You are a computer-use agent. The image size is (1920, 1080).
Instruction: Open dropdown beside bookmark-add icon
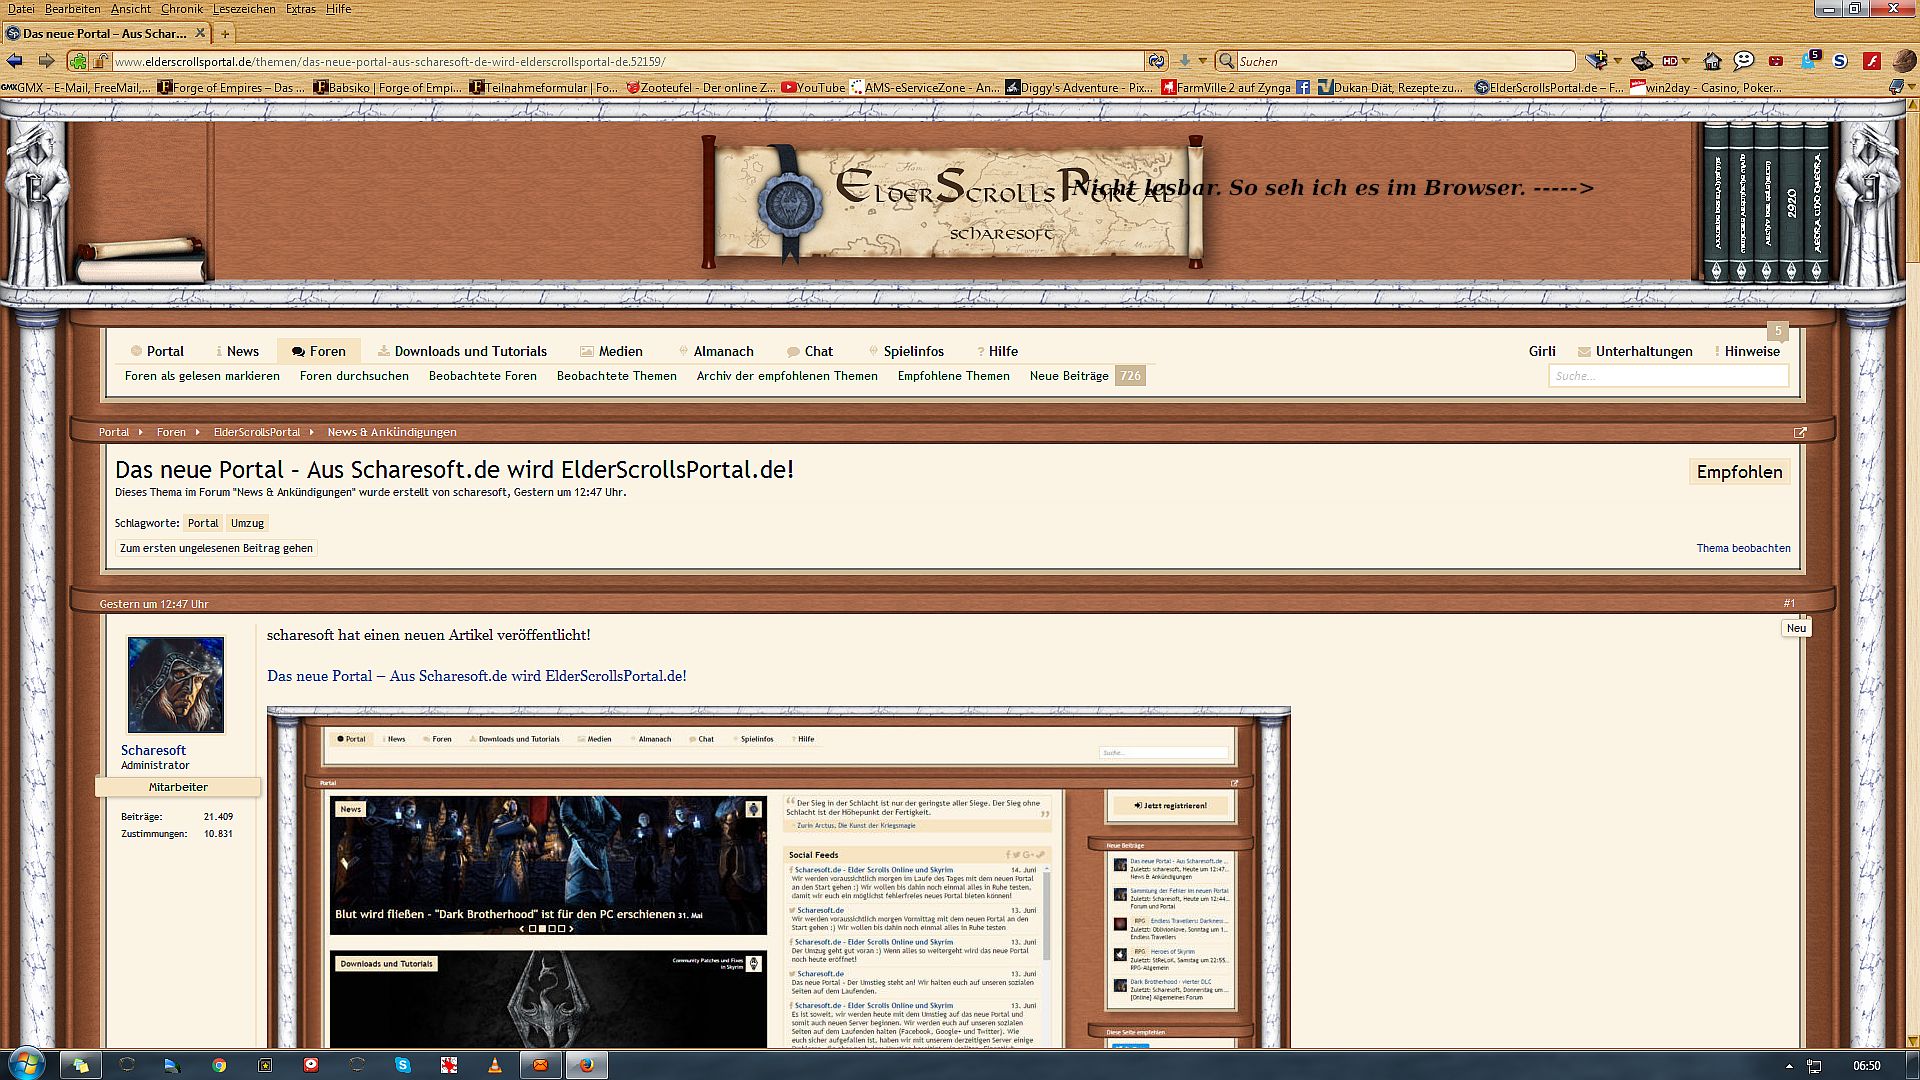tap(1617, 61)
